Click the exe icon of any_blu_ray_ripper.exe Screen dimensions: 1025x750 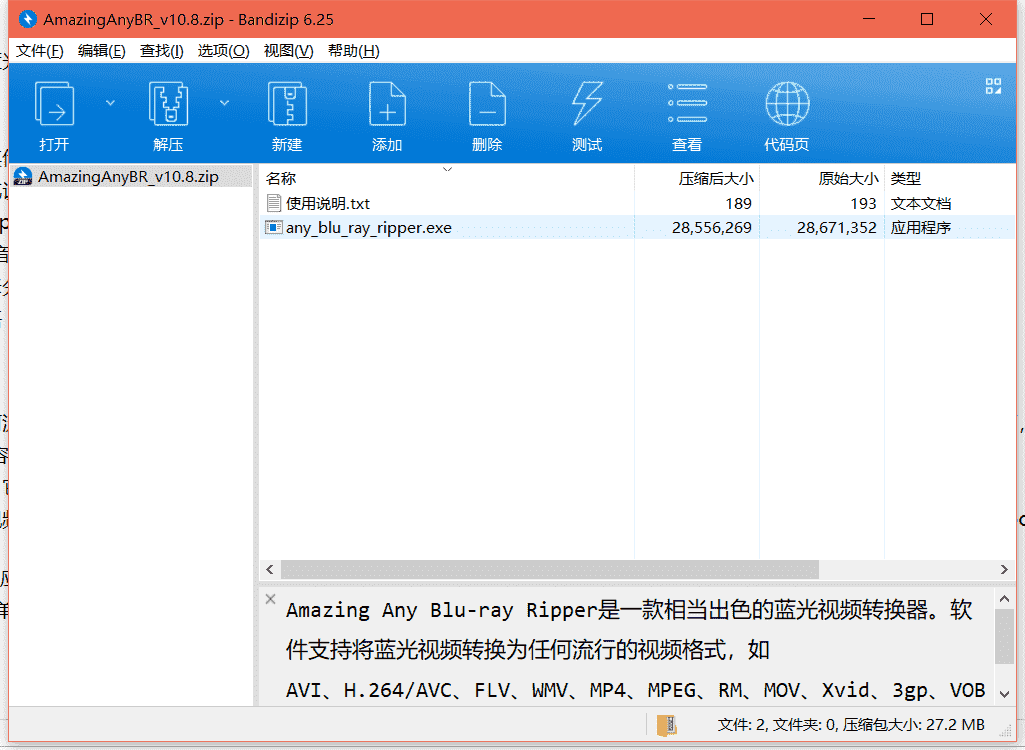[273, 228]
